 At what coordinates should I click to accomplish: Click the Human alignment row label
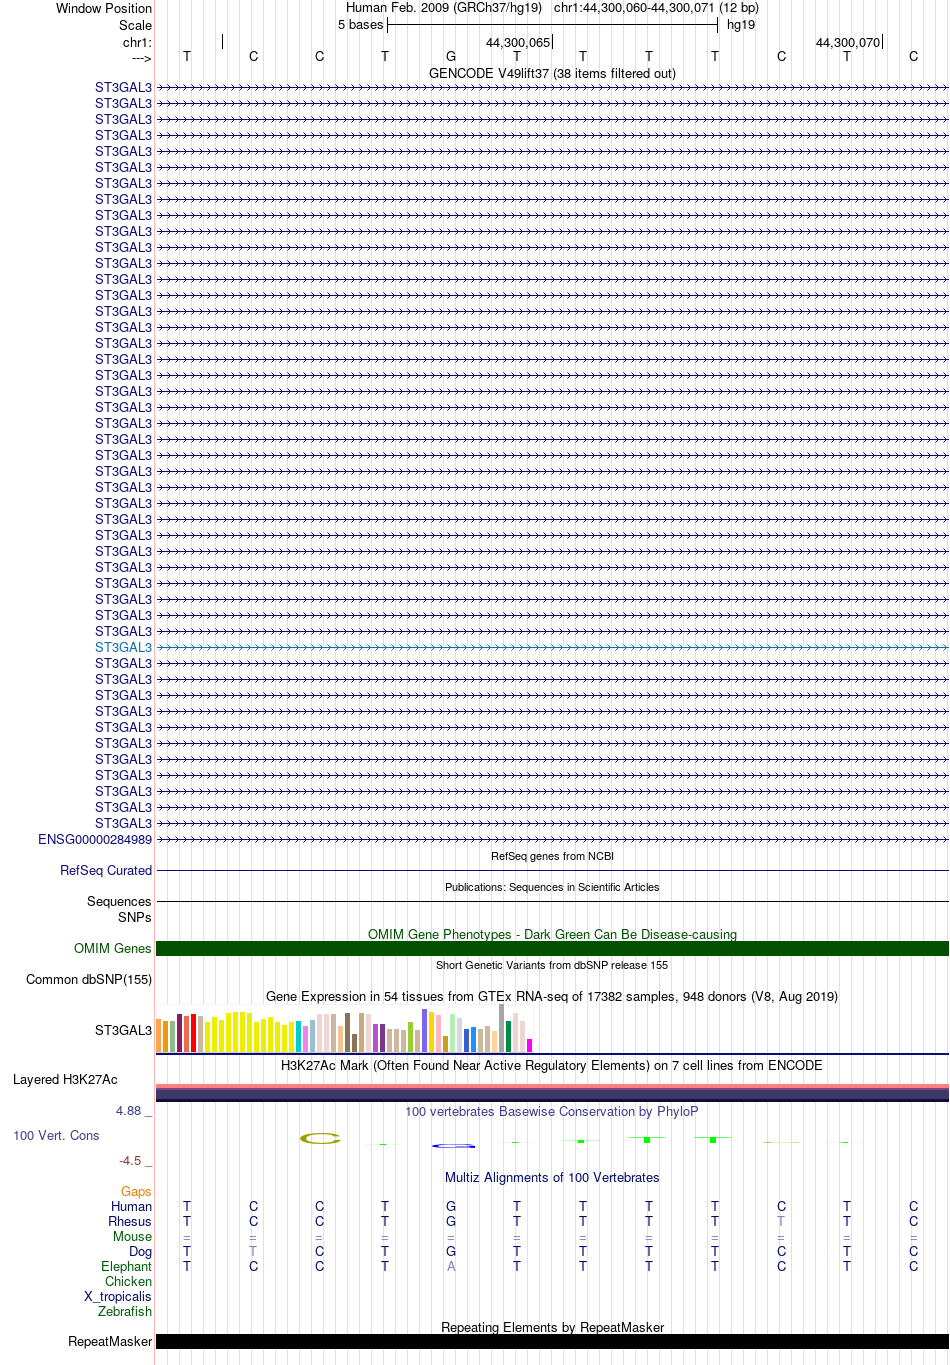coord(131,1206)
